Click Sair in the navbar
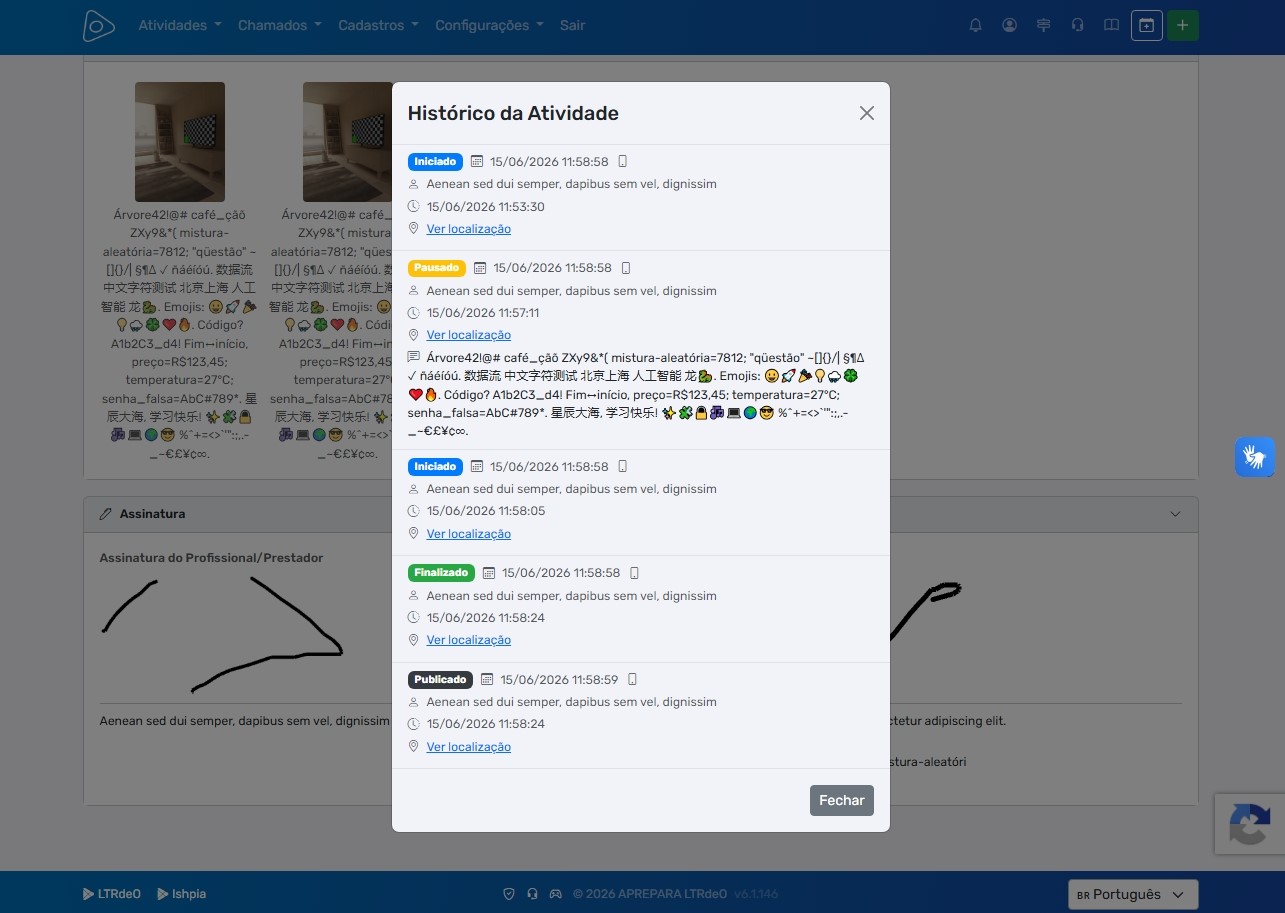1285x913 pixels. coord(573,25)
